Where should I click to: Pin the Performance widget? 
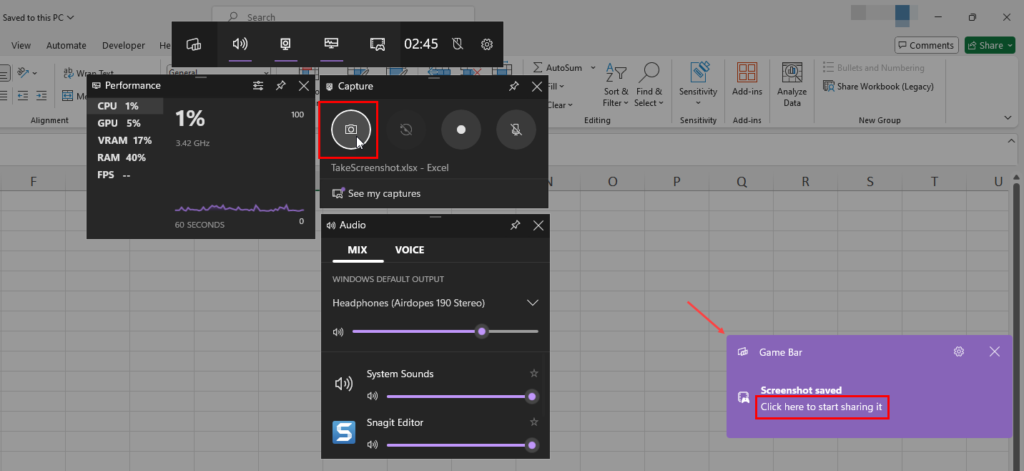(x=281, y=86)
